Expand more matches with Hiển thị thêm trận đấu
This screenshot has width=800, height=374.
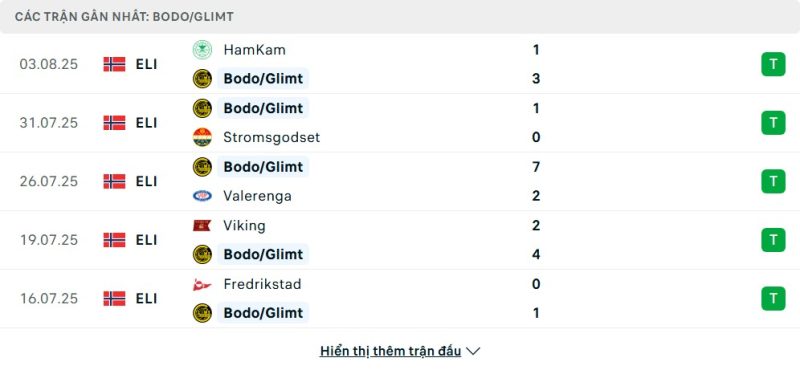390,351
